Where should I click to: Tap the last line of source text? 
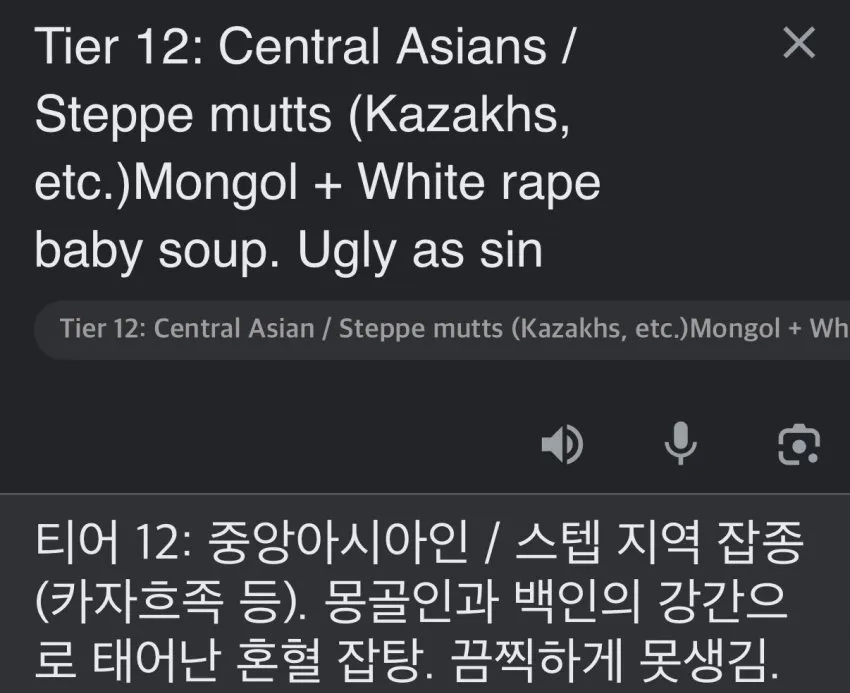(288, 251)
